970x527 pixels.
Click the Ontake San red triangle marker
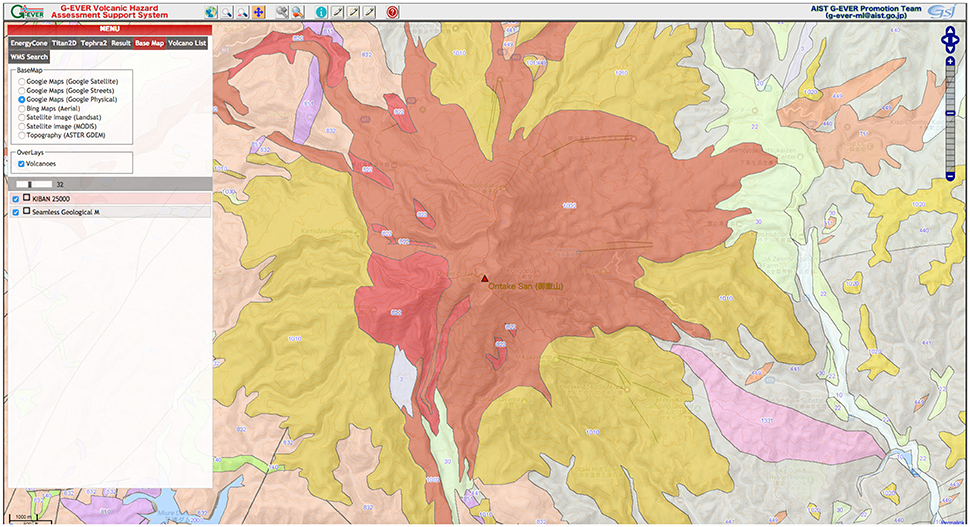[x=484, y=278]
